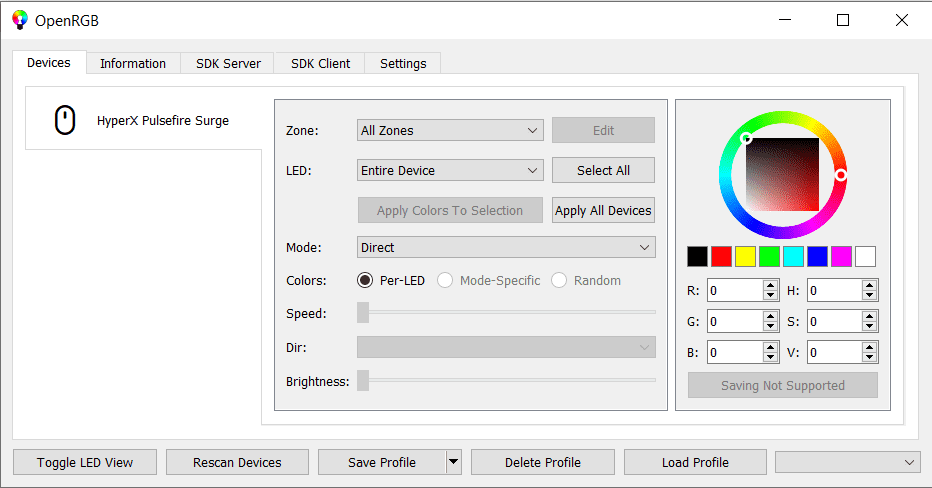Select the HyperX Pulsefire Surge device tab
932x488 pixels.
(143, 119)
